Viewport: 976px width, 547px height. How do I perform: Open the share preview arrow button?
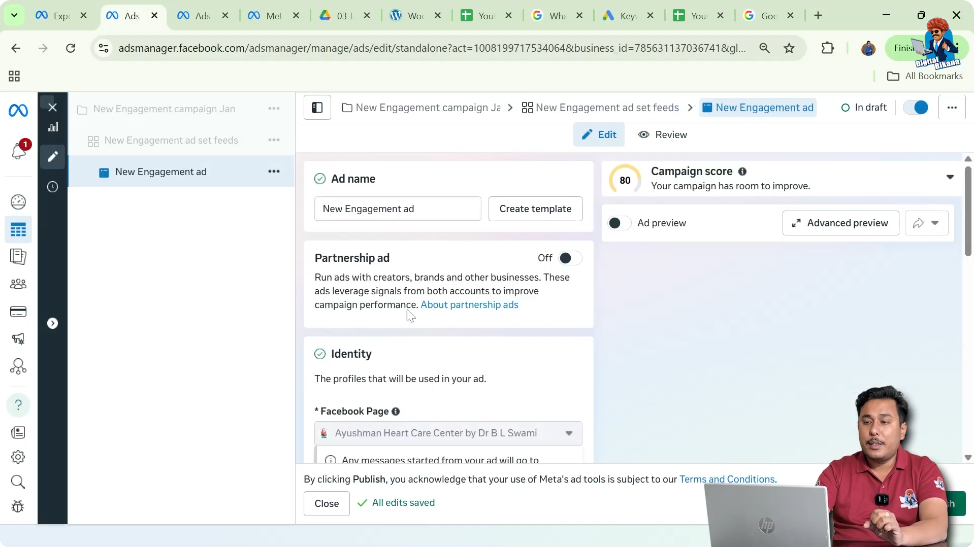click(918, 223)
